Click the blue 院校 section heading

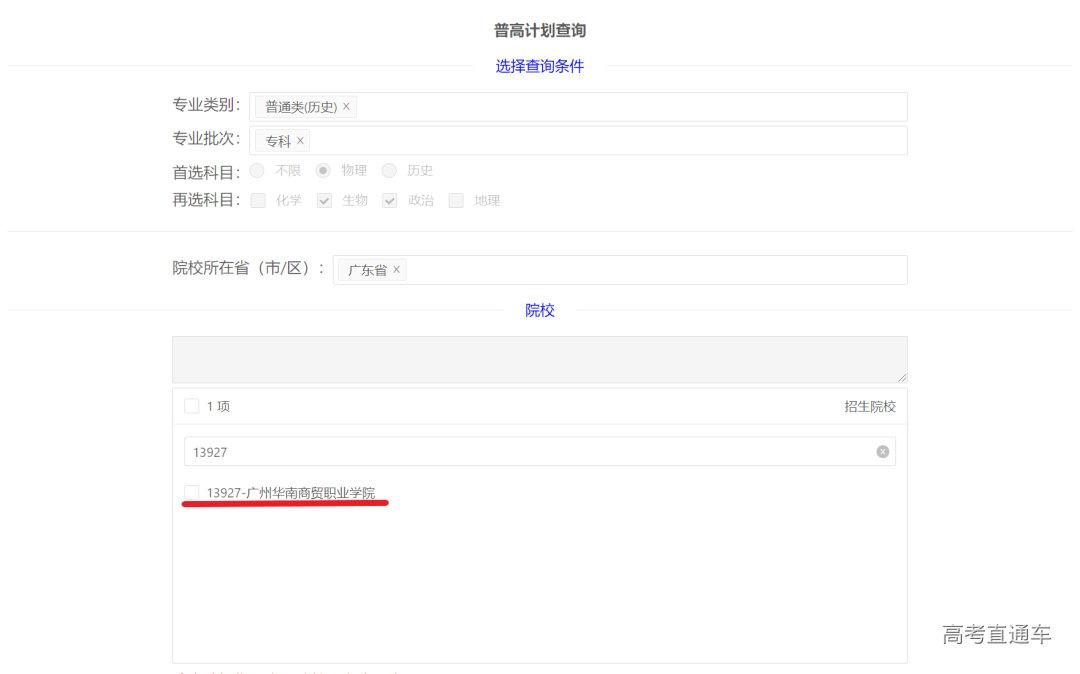point(539,311)
